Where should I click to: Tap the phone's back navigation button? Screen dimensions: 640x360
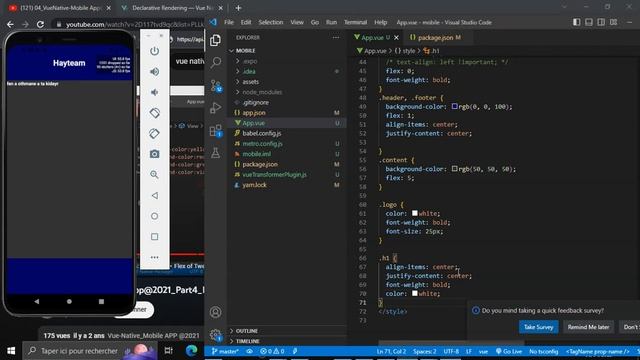click(37, 302)
